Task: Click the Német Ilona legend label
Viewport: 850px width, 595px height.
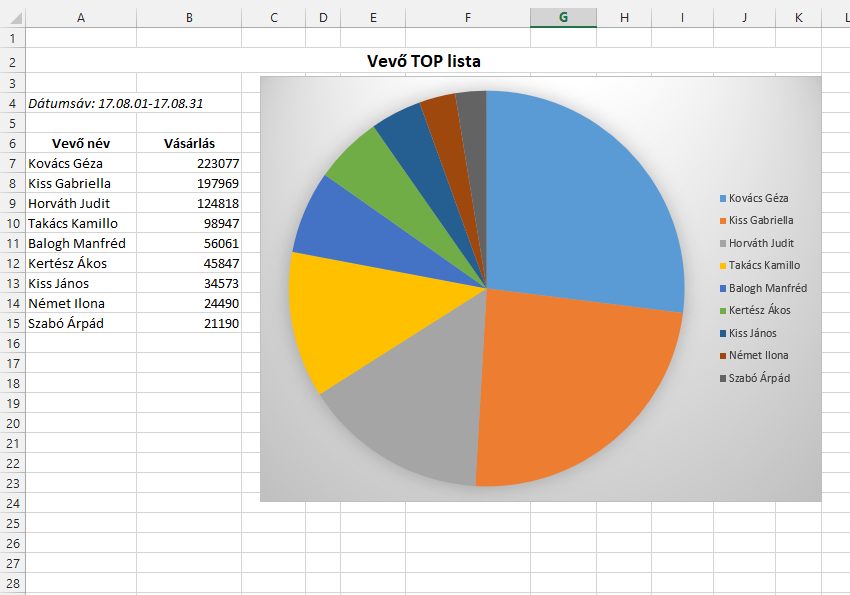Action: point(758,355)
